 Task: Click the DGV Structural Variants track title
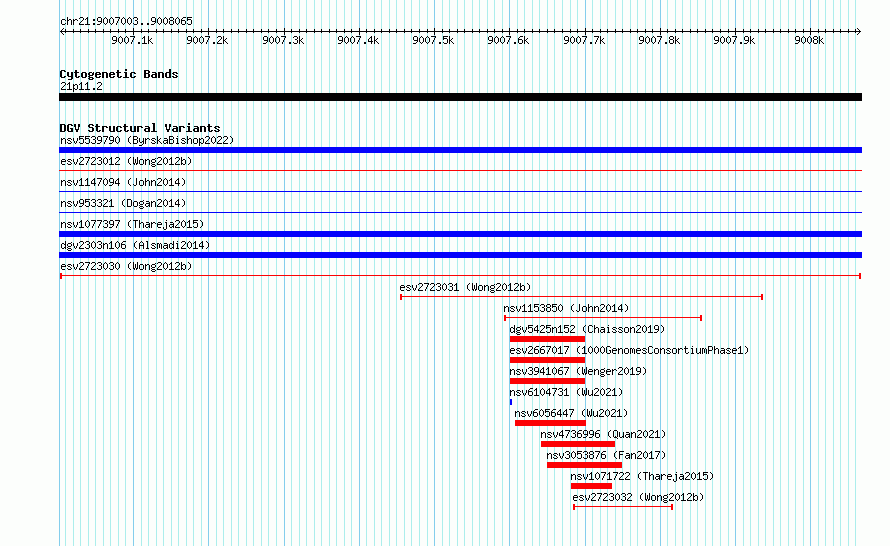point(140,128)
